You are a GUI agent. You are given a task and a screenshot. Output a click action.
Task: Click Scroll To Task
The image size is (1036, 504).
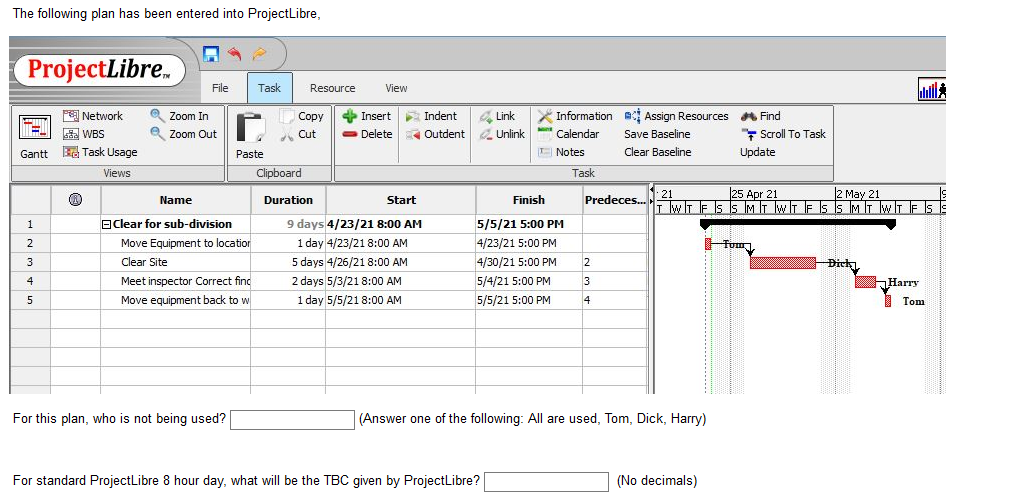pyautogui.click(x=784, y=134)
